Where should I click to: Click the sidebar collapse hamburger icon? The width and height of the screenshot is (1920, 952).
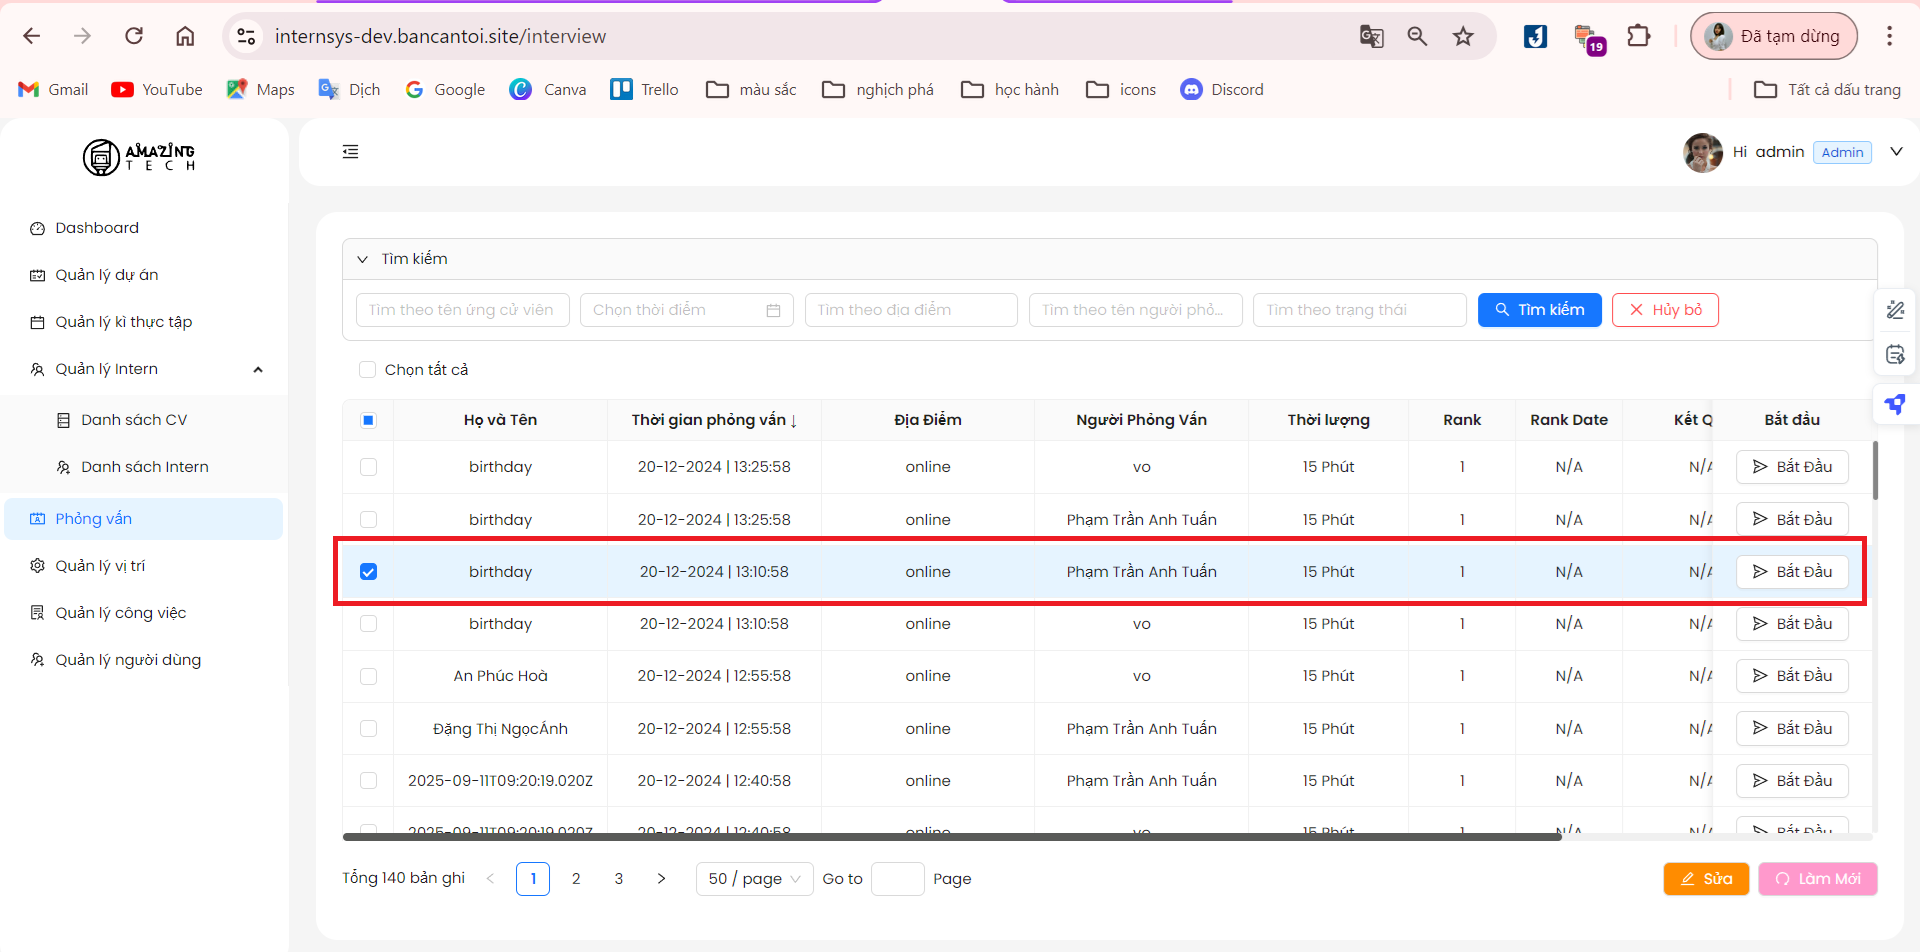click(350, 152)
